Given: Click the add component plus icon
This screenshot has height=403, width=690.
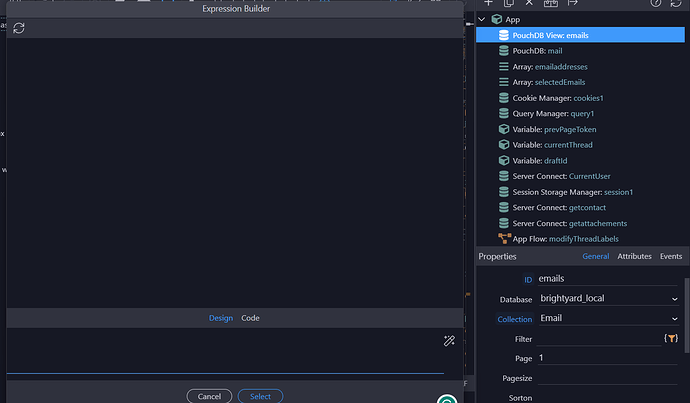Looking at the screenshot, I should tap(490, 3).
